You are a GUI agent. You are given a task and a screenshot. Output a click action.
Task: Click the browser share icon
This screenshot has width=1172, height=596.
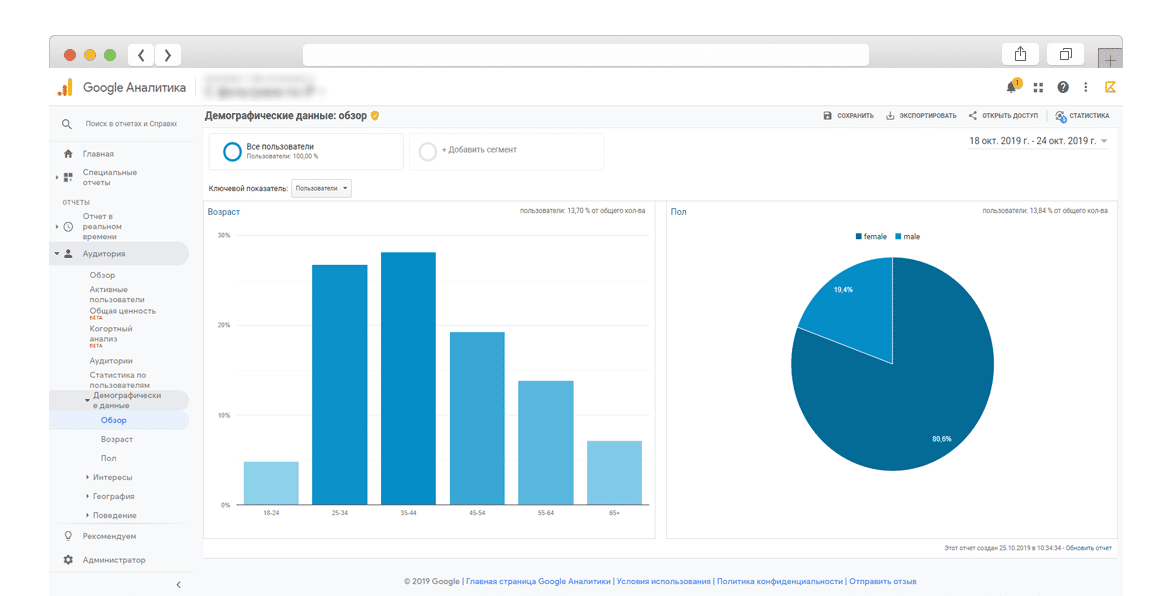click(x=1021, y=55)
